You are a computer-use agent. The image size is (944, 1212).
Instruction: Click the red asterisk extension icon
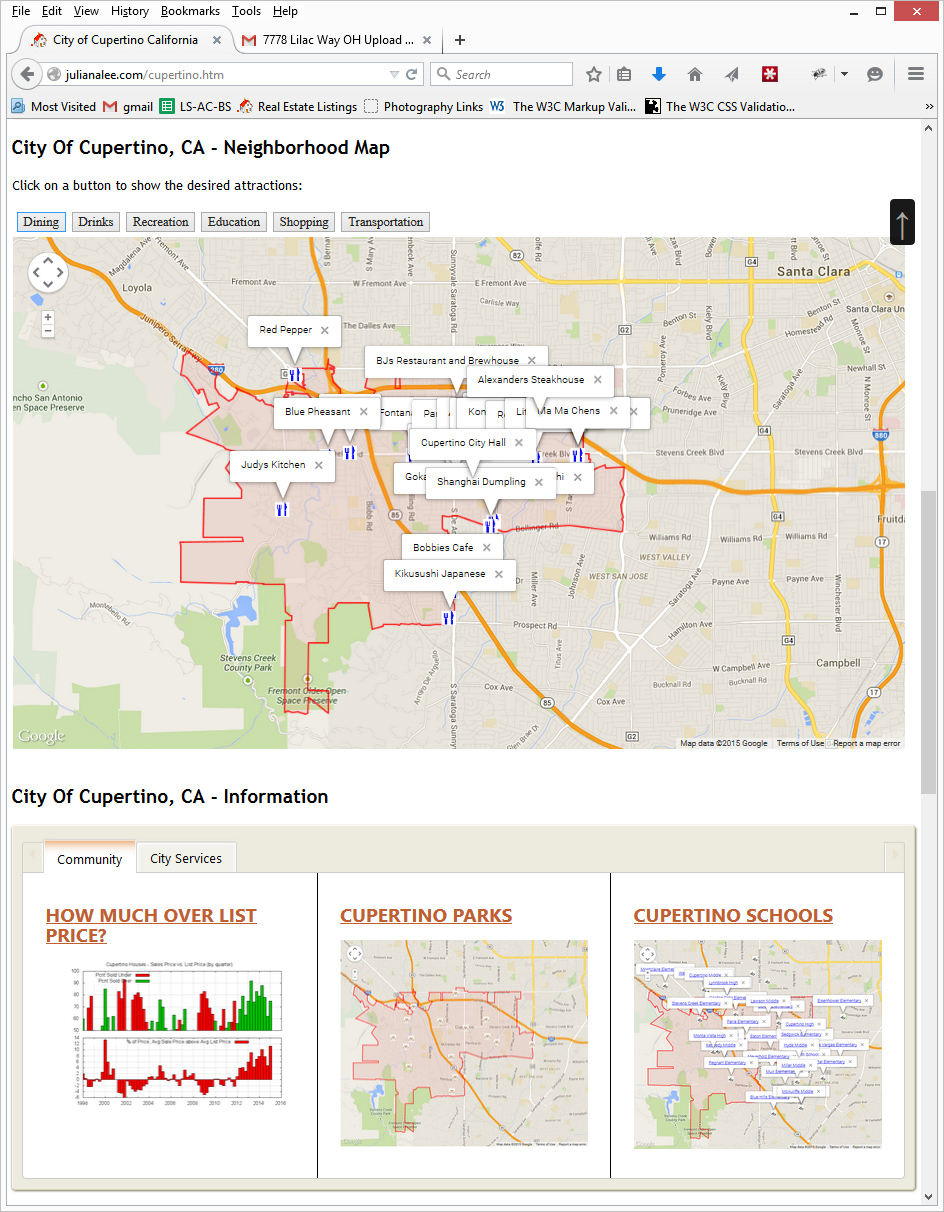769,74
